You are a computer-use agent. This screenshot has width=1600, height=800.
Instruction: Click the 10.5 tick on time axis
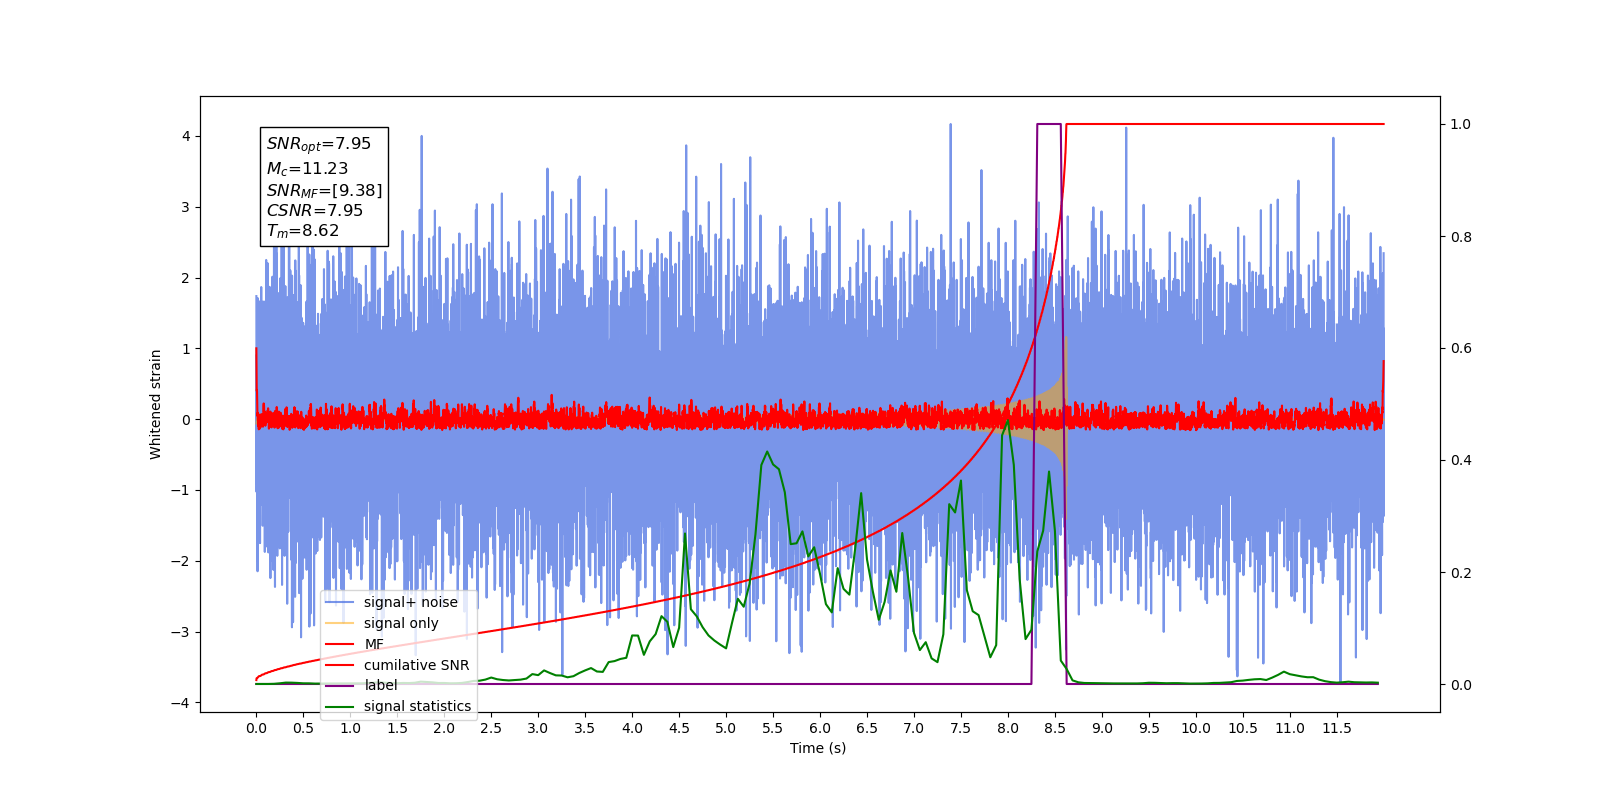pos(1243,728)
